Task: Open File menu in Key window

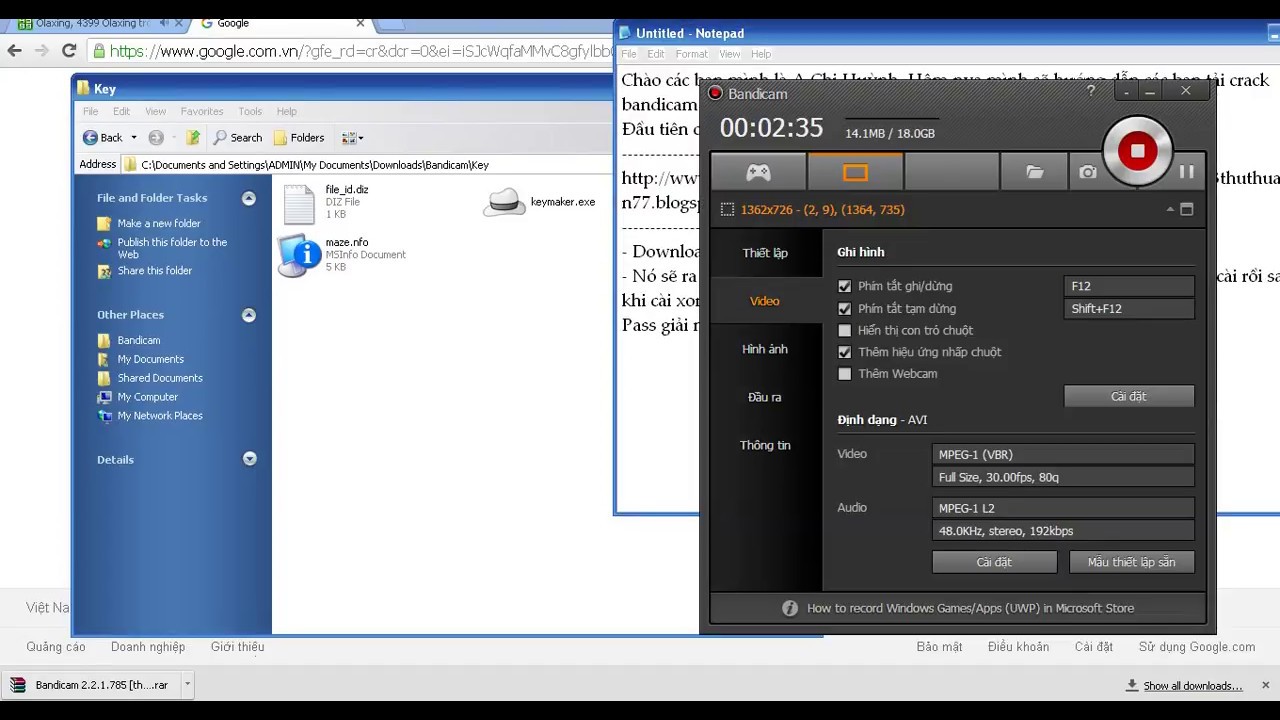Action: tap(90, 111)
